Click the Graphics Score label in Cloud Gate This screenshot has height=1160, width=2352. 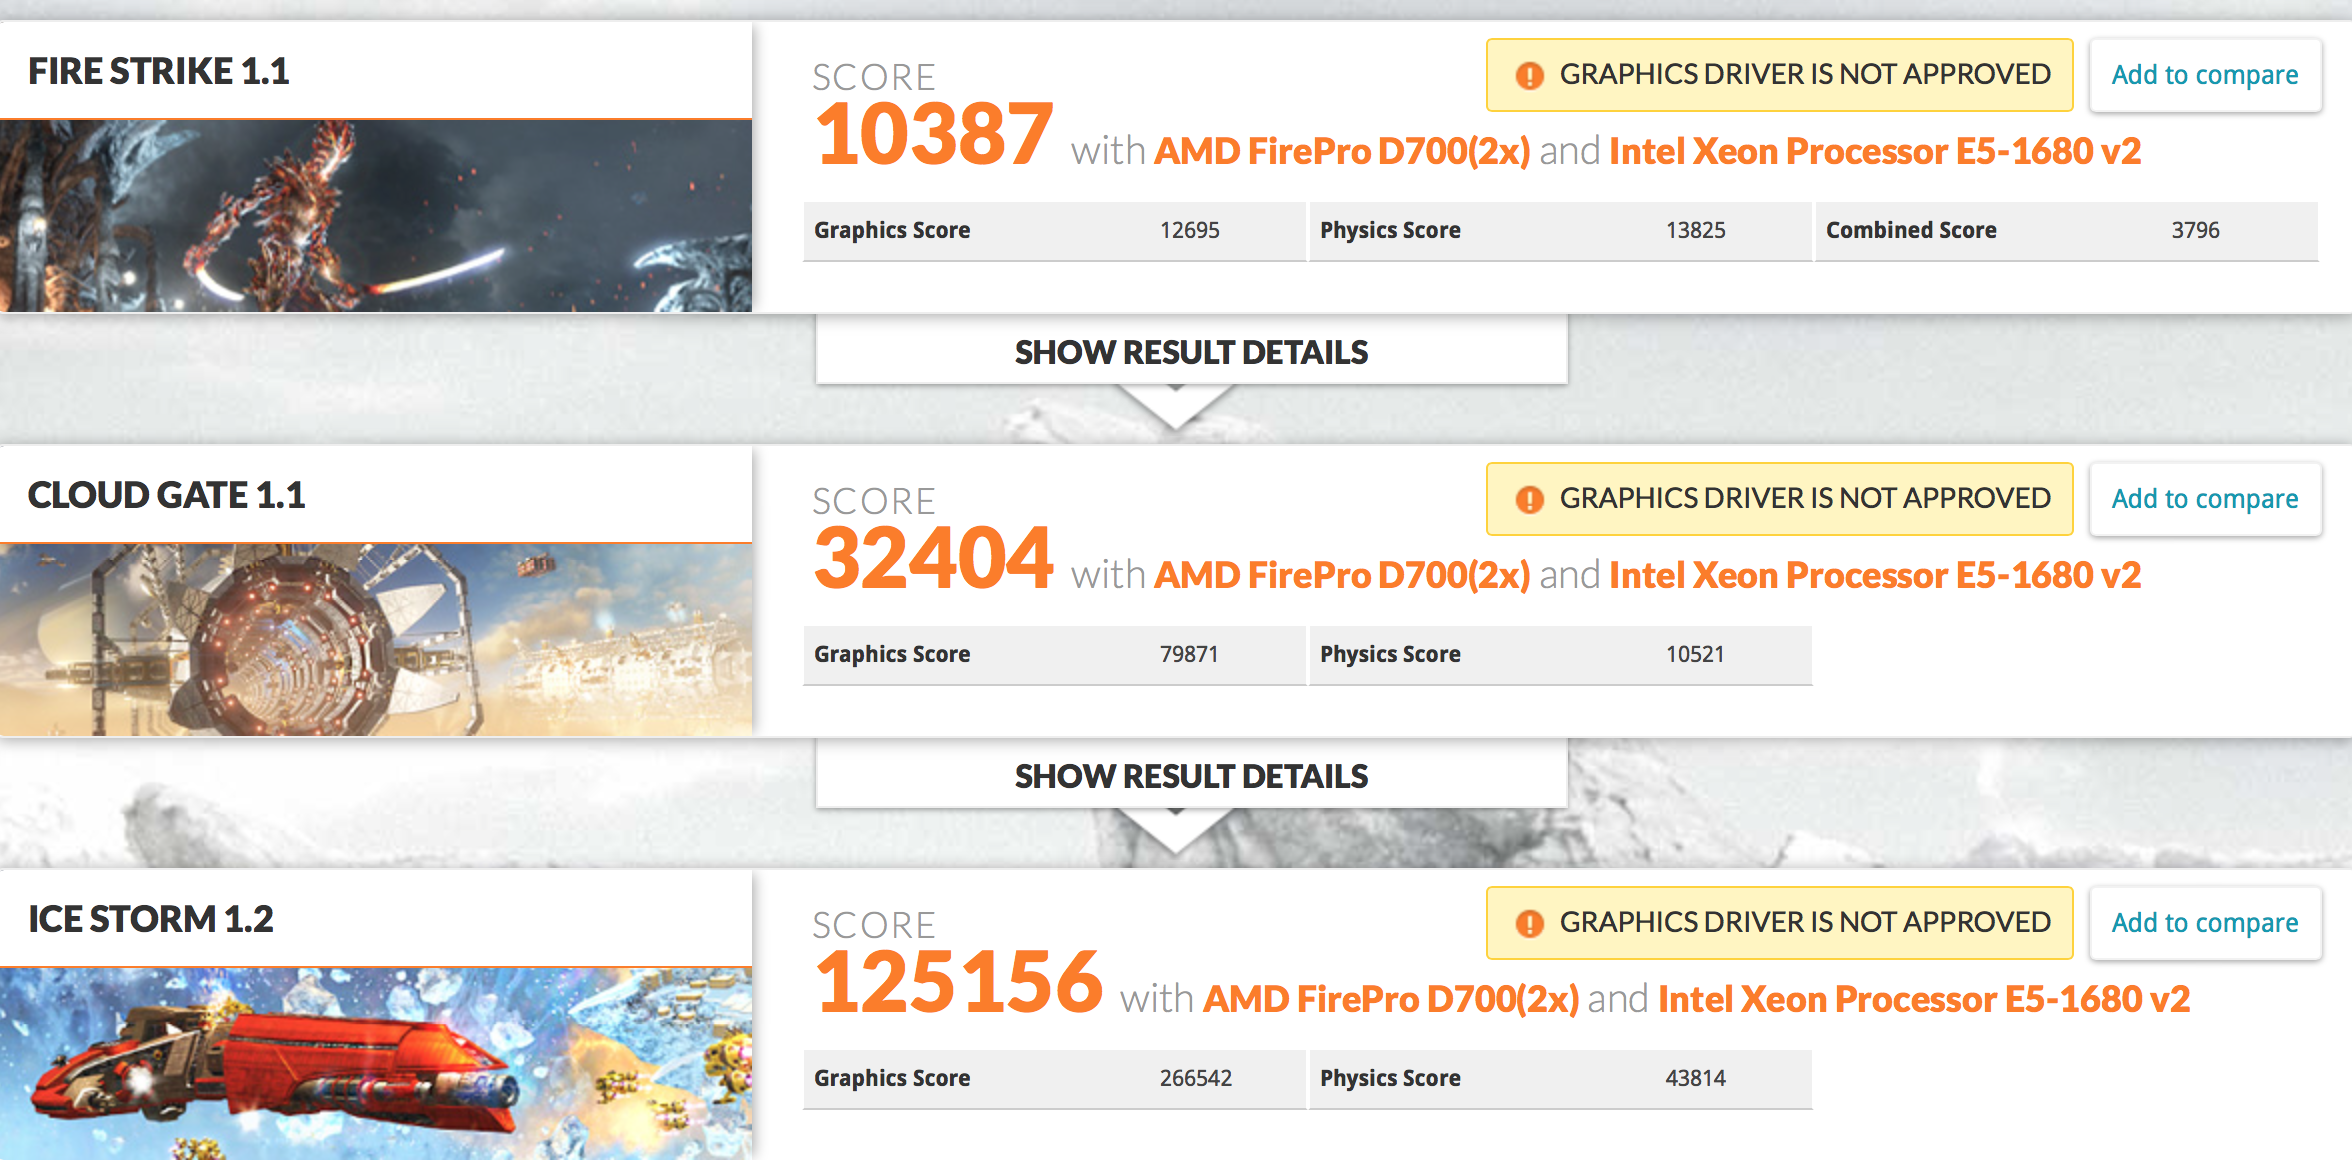coord(892,654)
